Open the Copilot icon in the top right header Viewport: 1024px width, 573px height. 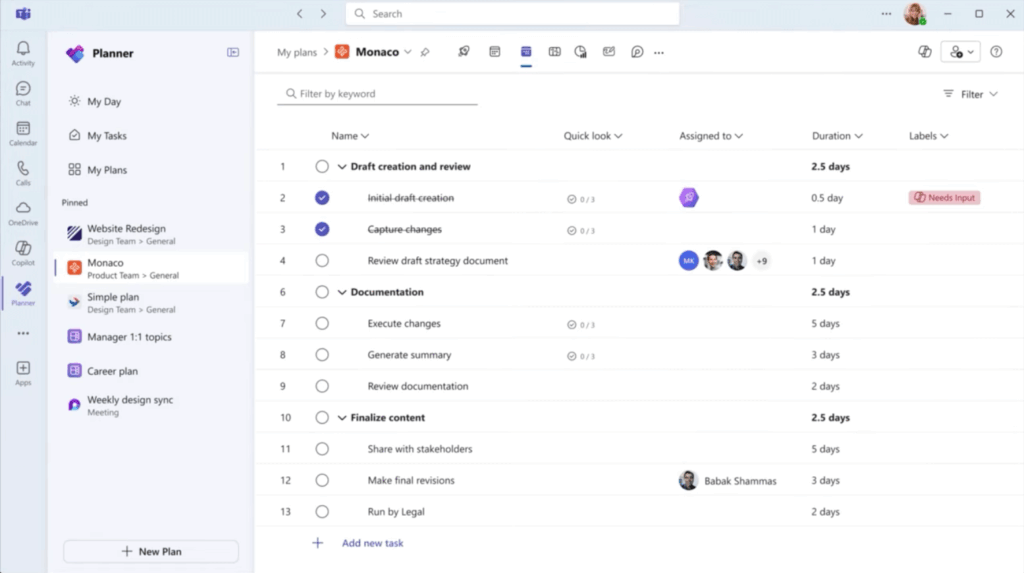pos(925,52)
